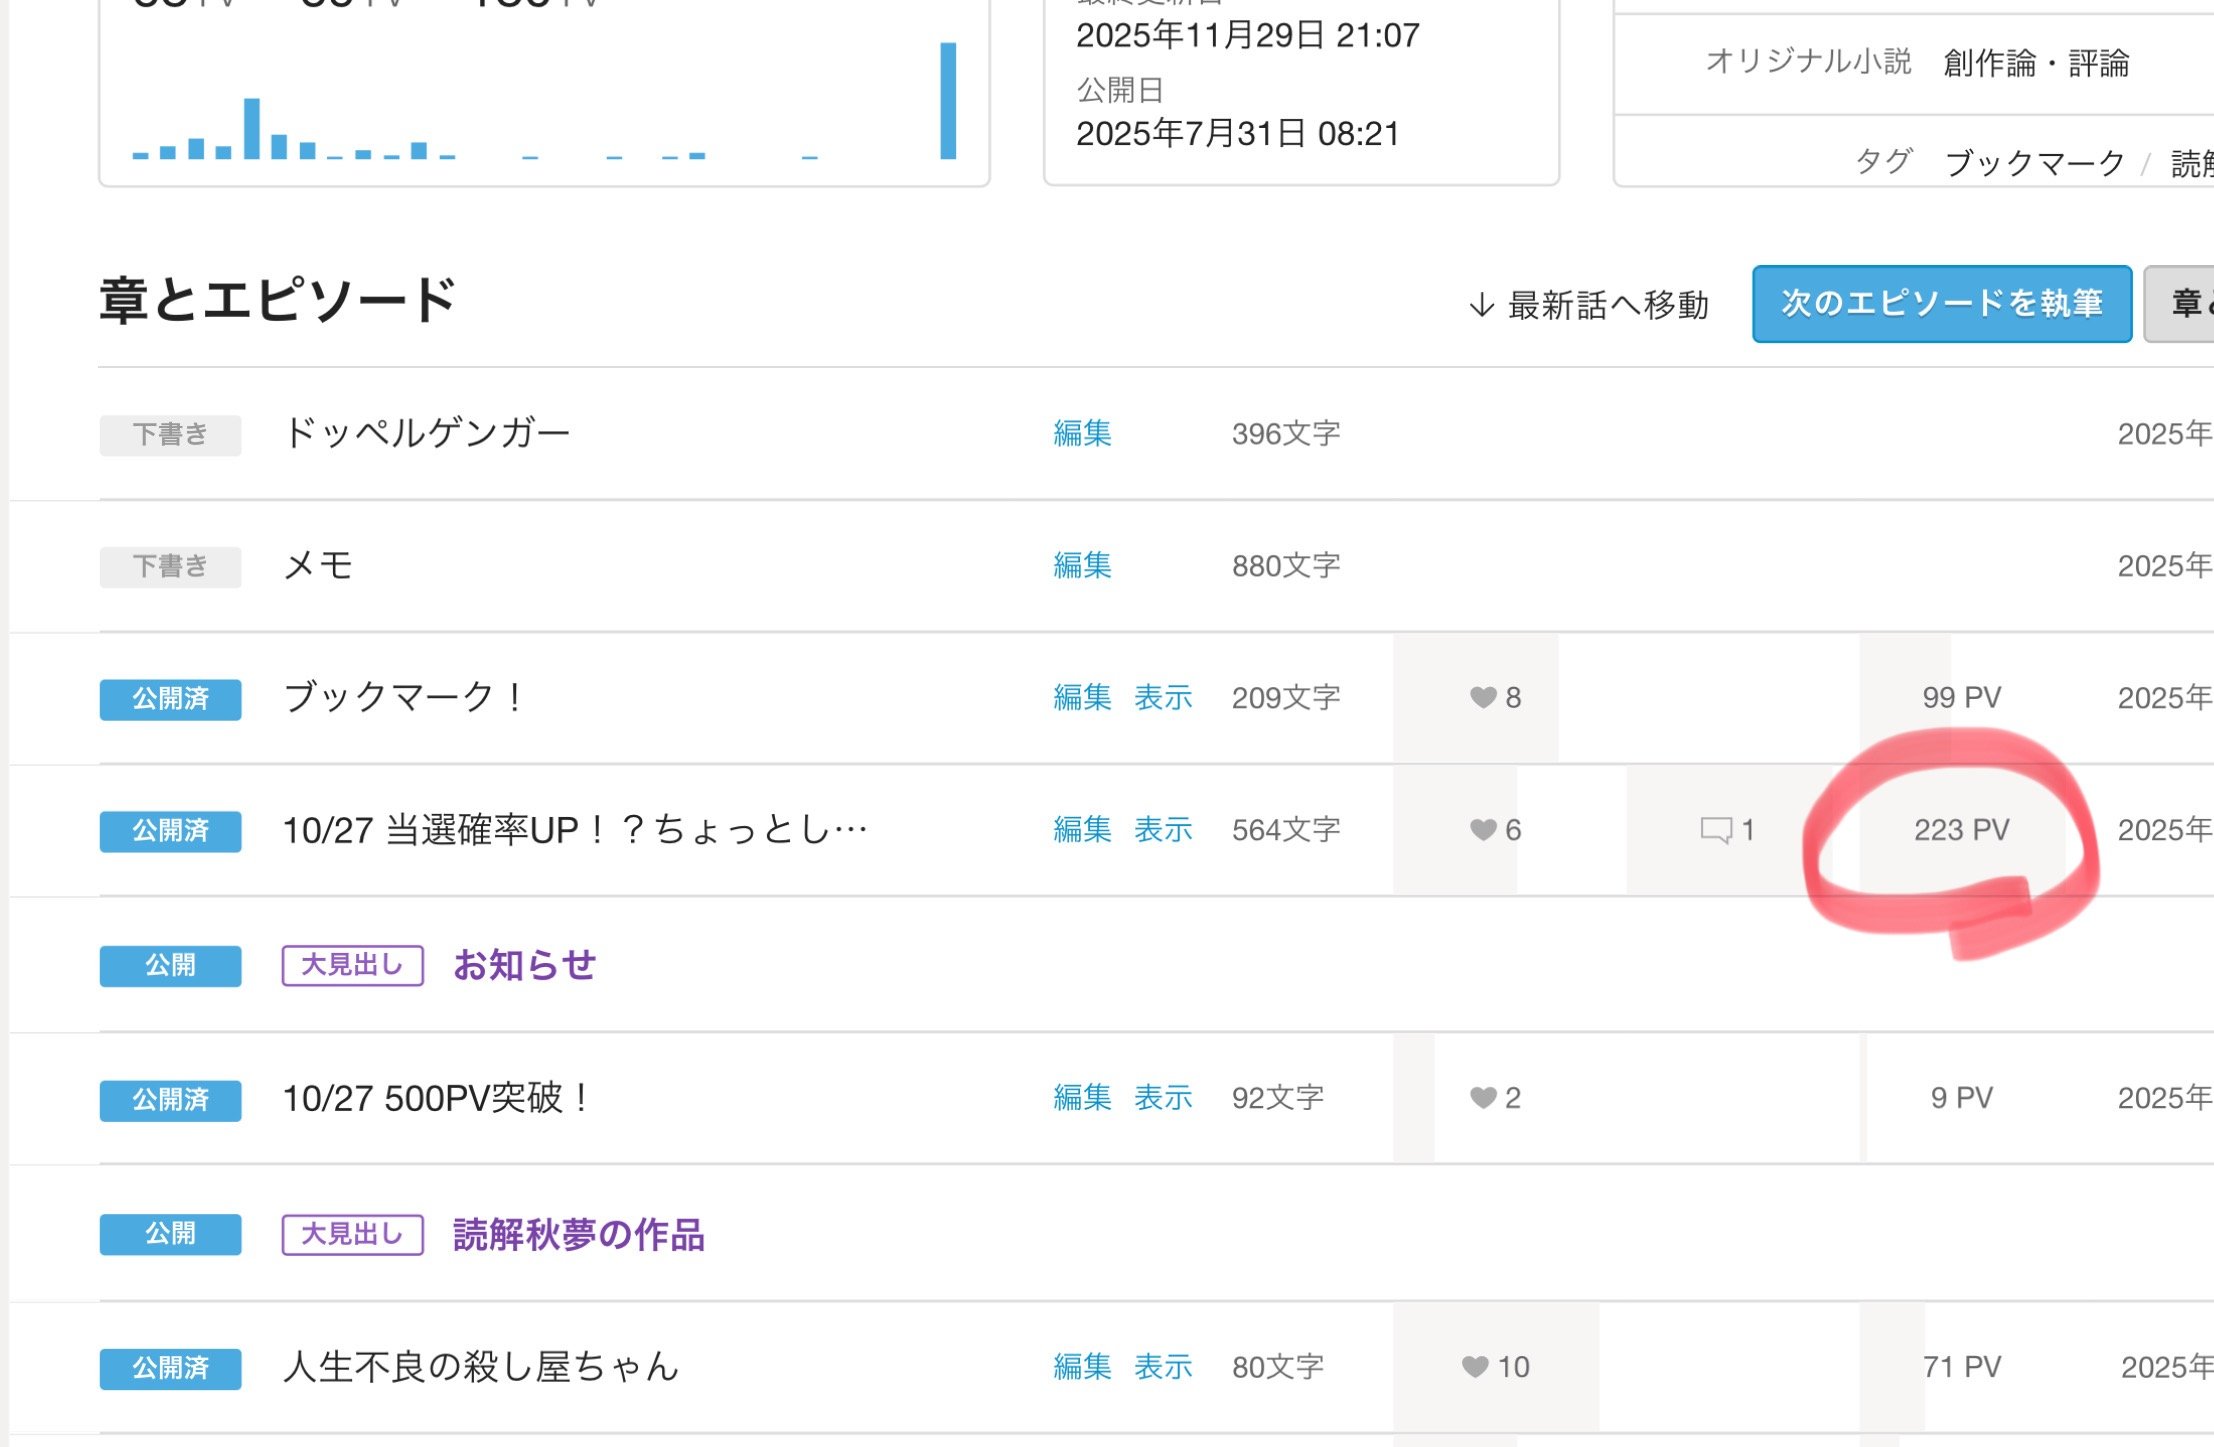Click the ブックマーク tag

pos(2034,163)
